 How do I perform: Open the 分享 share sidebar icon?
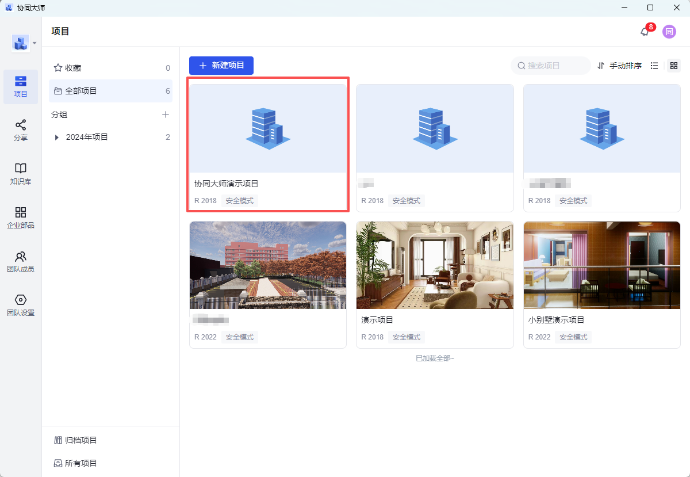20,129
